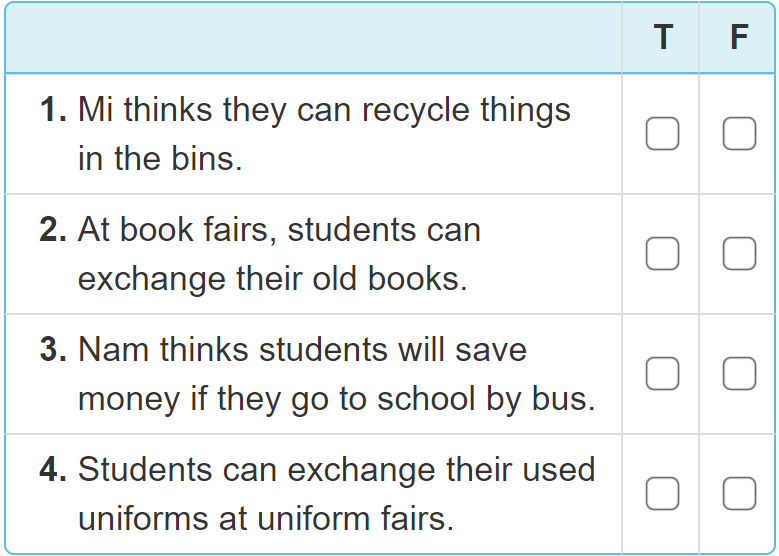Select True for the uniform fairs statement

click(662, 494)
